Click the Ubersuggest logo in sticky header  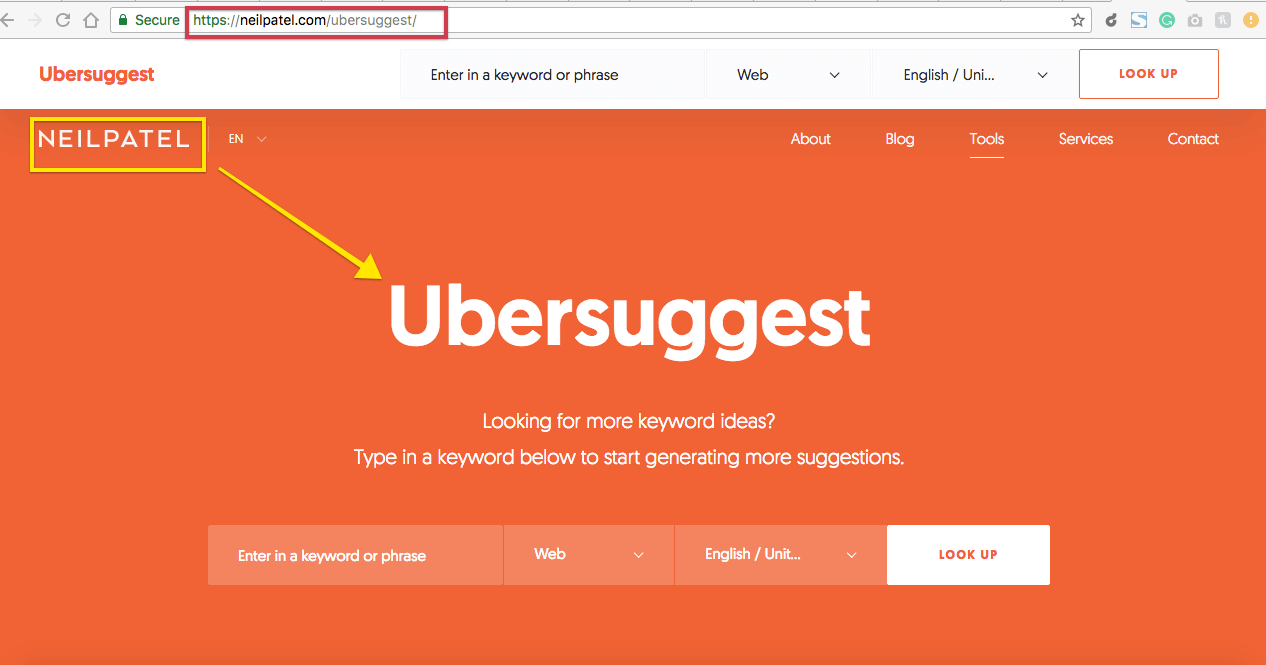pyautogui.click(x=97, y=75)
